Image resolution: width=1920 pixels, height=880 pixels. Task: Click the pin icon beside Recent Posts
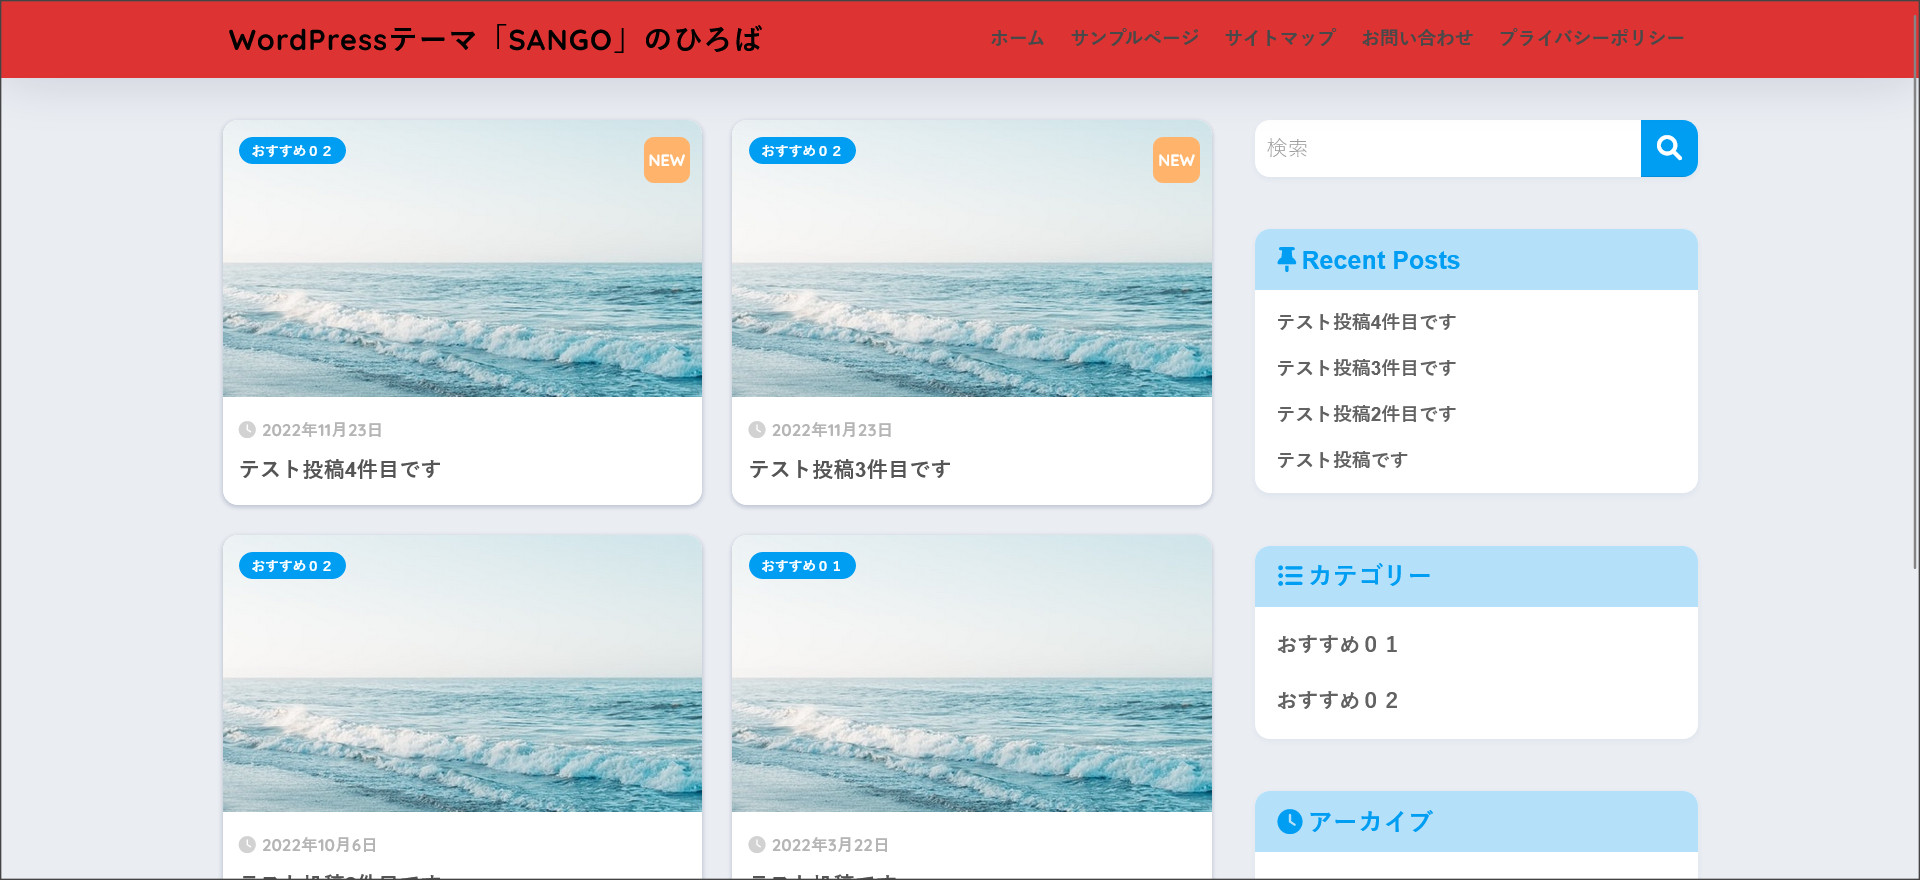[1286, 260]
